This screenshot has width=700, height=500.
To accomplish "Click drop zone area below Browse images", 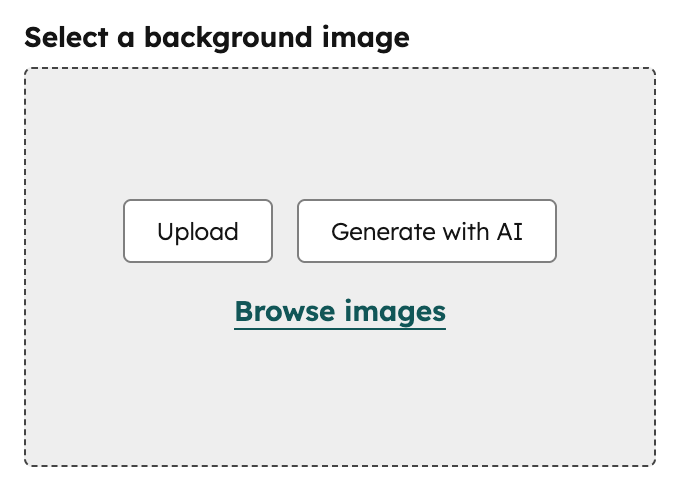I will pyautogui.click(x=340, y=400).
